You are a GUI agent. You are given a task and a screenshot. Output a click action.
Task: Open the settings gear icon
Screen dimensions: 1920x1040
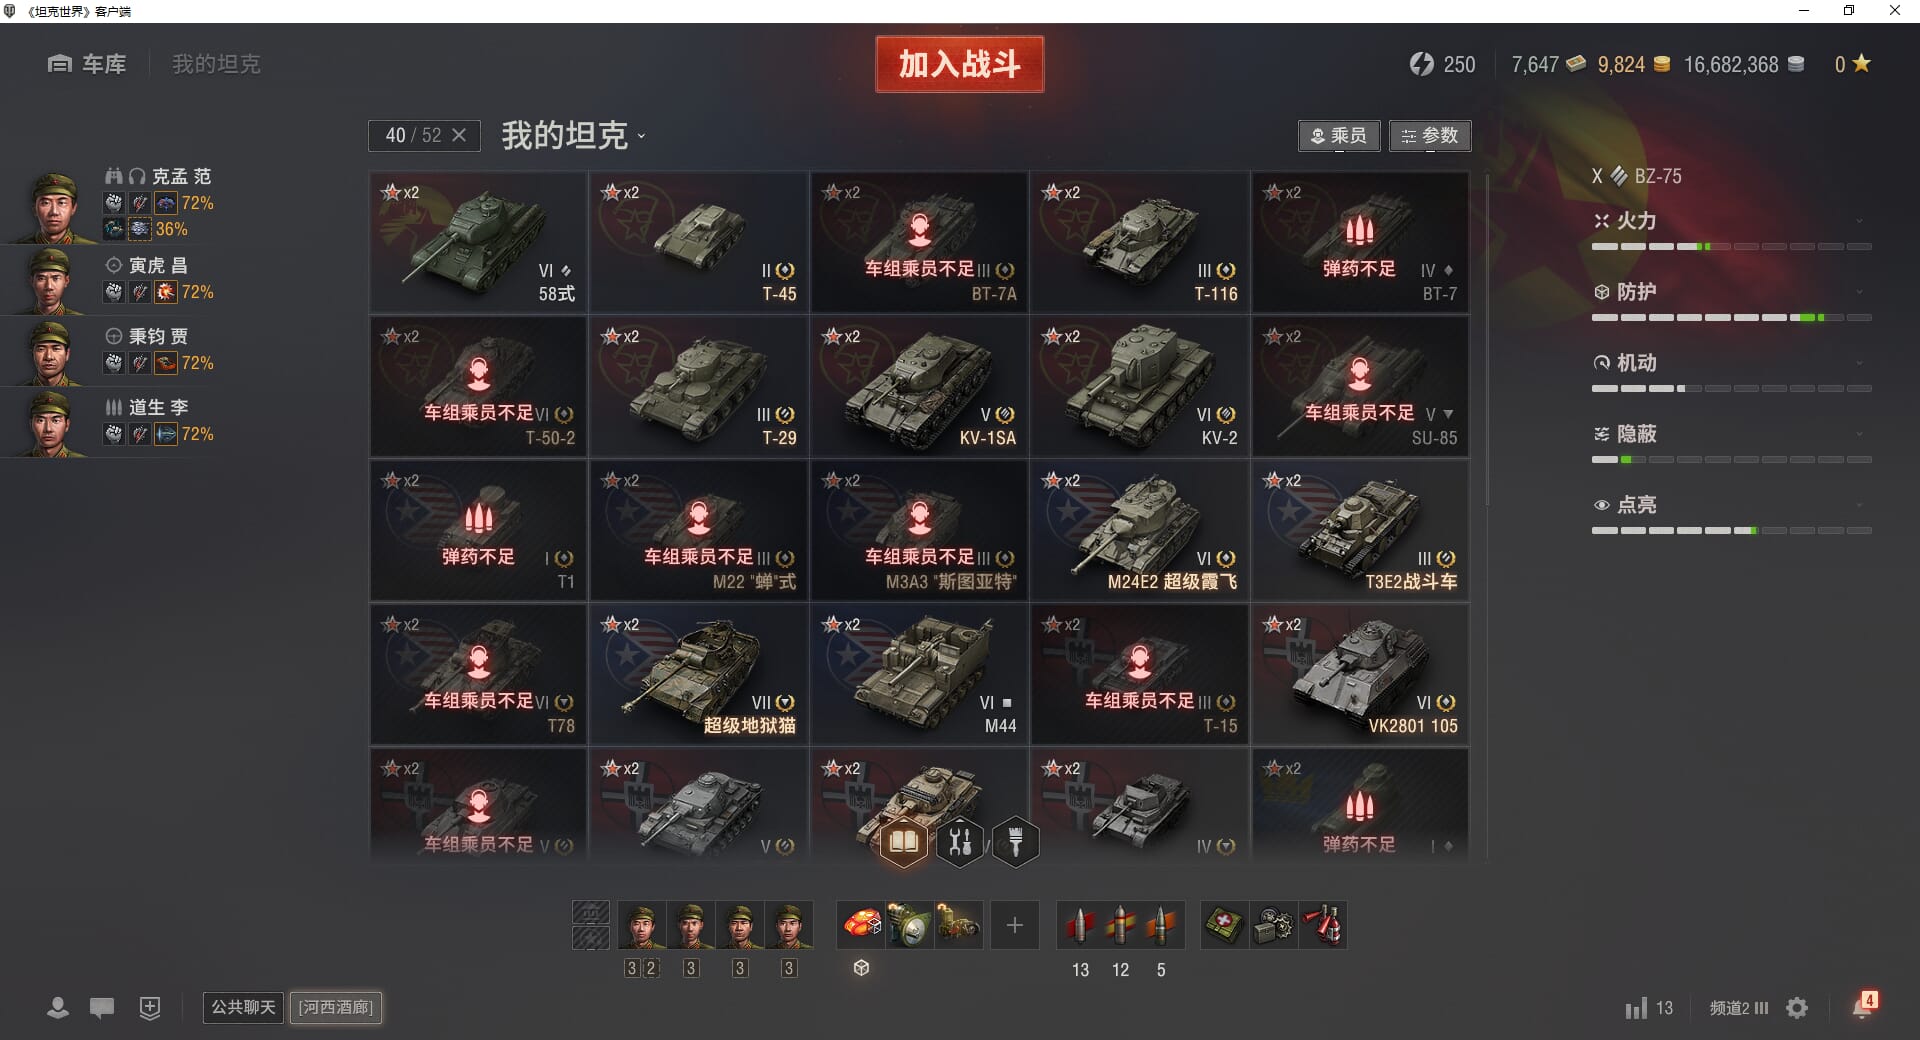click(x=1797, y=1008)
